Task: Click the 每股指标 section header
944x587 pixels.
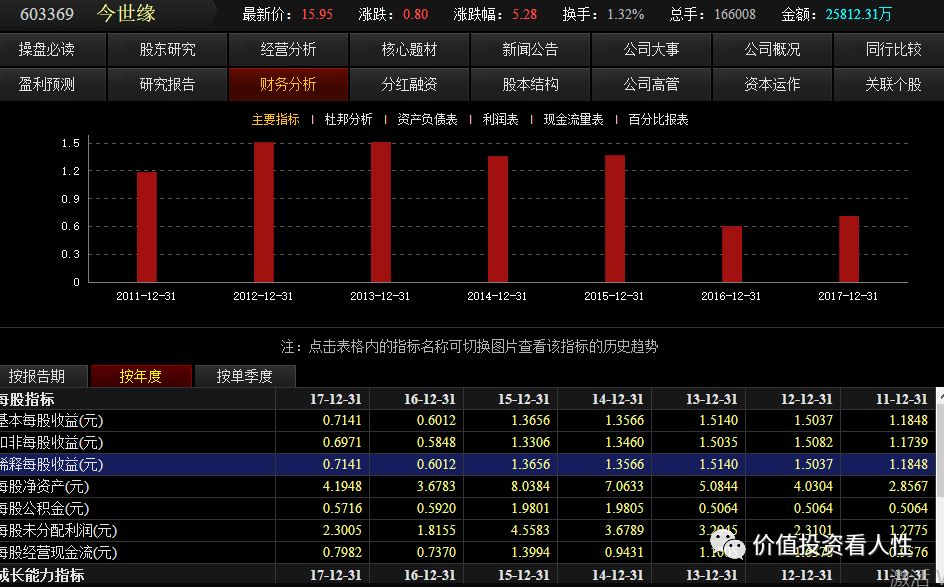Action: (26, 399)
